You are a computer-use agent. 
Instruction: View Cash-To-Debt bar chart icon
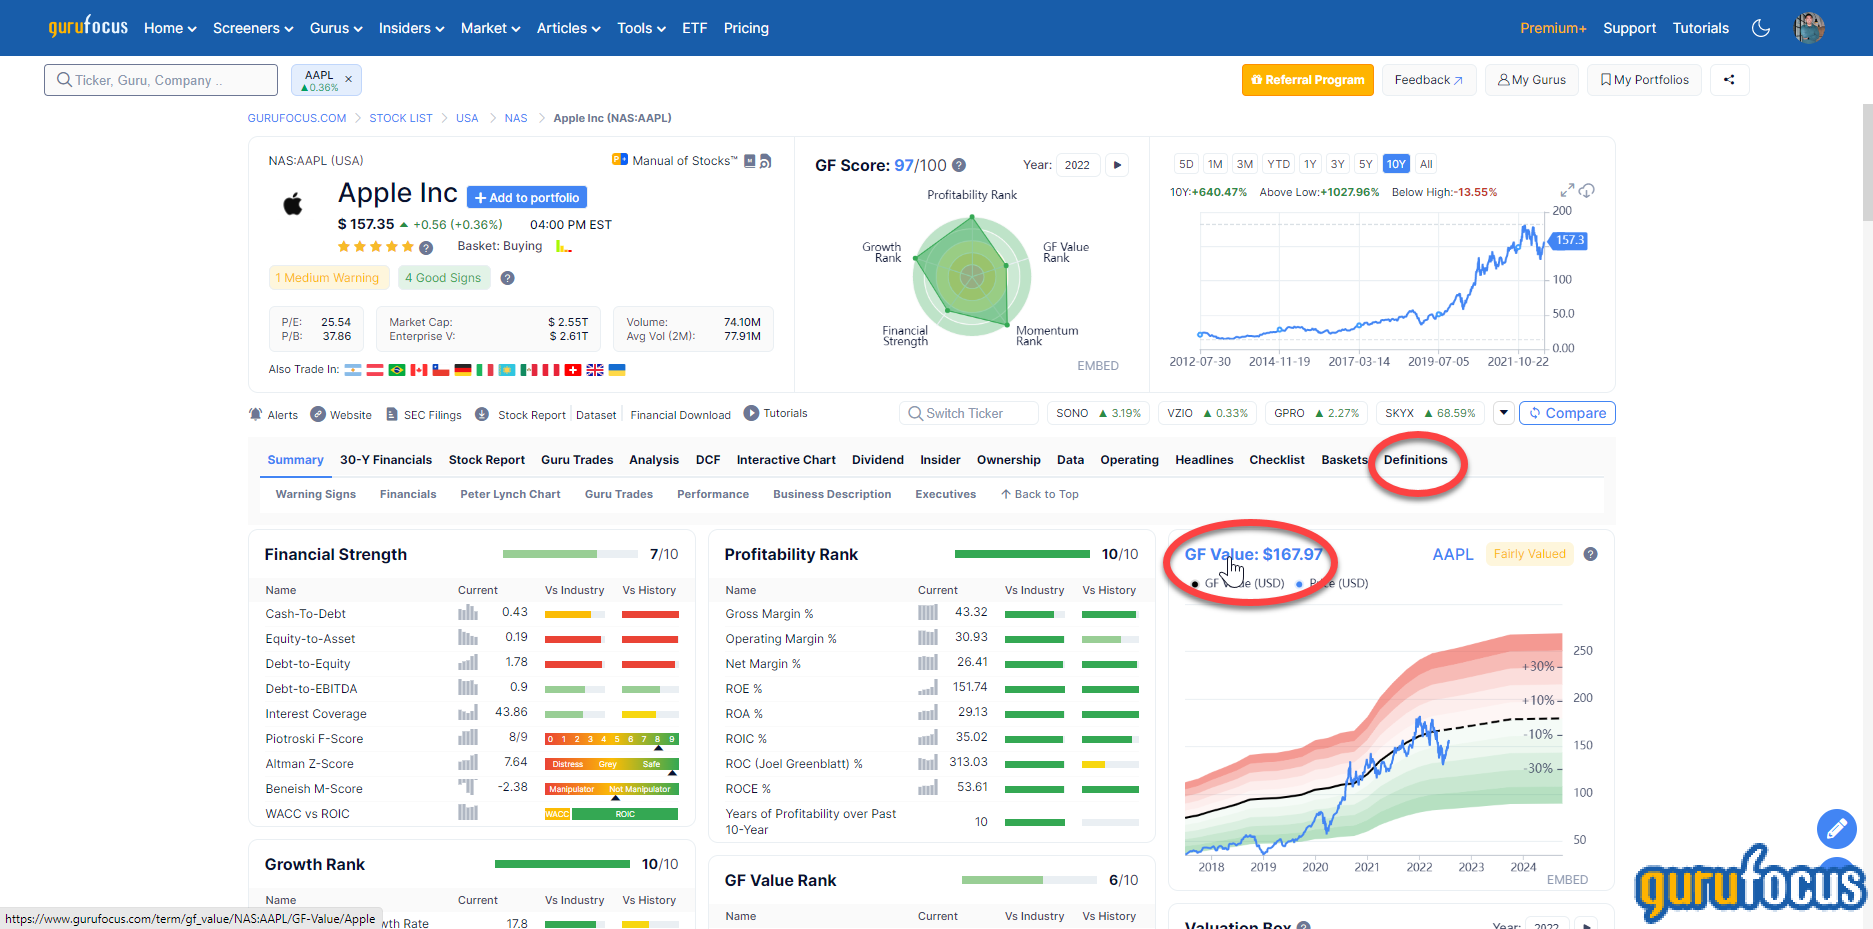click(468, 612)
